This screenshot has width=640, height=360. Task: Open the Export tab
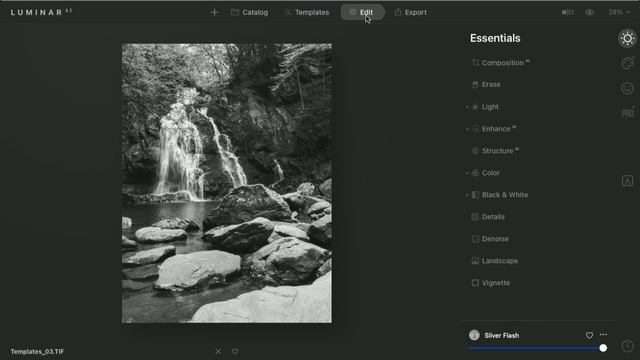pos(411,12)
